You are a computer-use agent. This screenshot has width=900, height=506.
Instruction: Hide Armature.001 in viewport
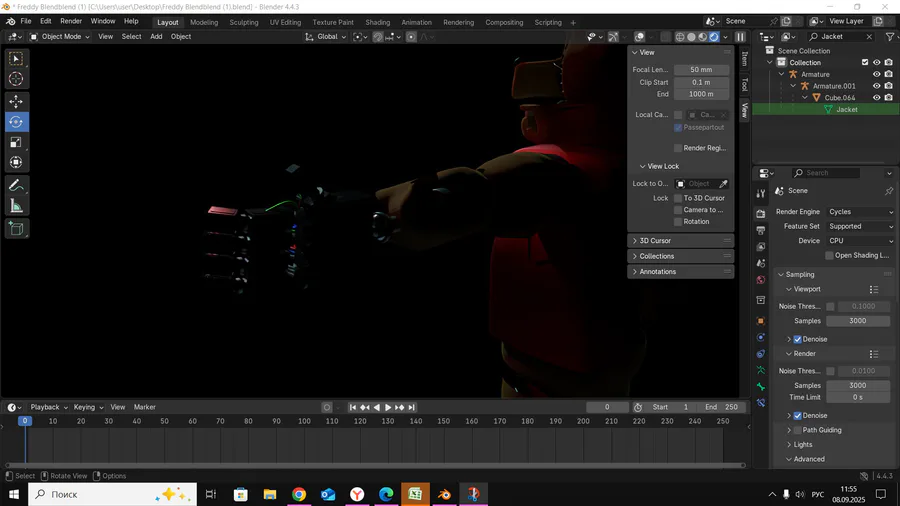tap(876, 86)
